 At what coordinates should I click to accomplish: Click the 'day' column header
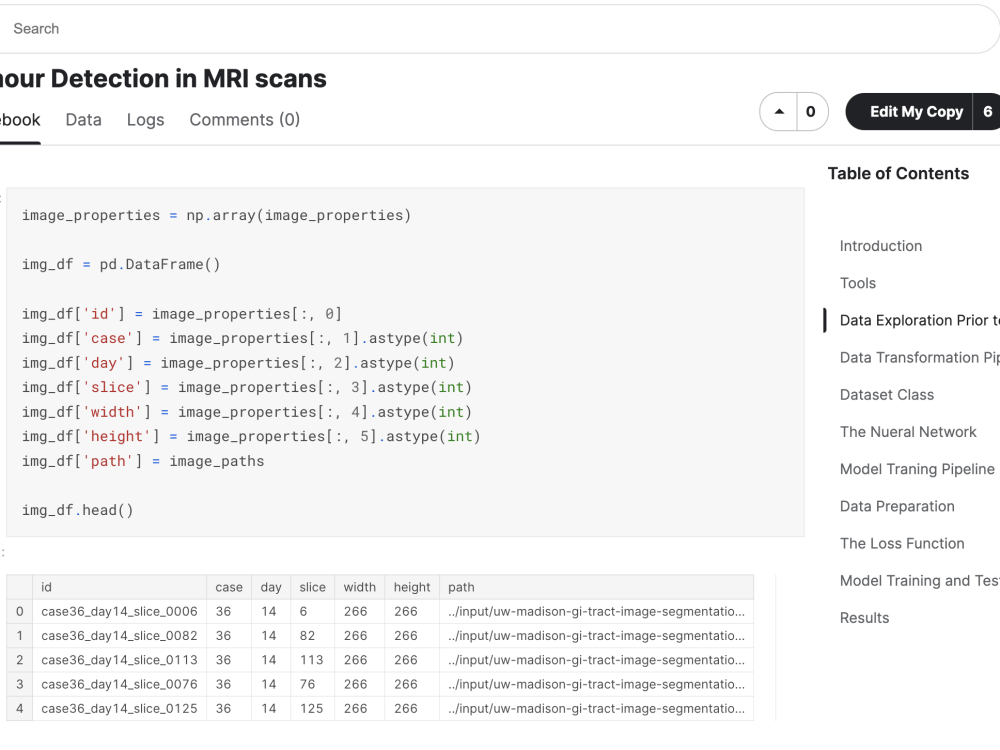(271, 587)
